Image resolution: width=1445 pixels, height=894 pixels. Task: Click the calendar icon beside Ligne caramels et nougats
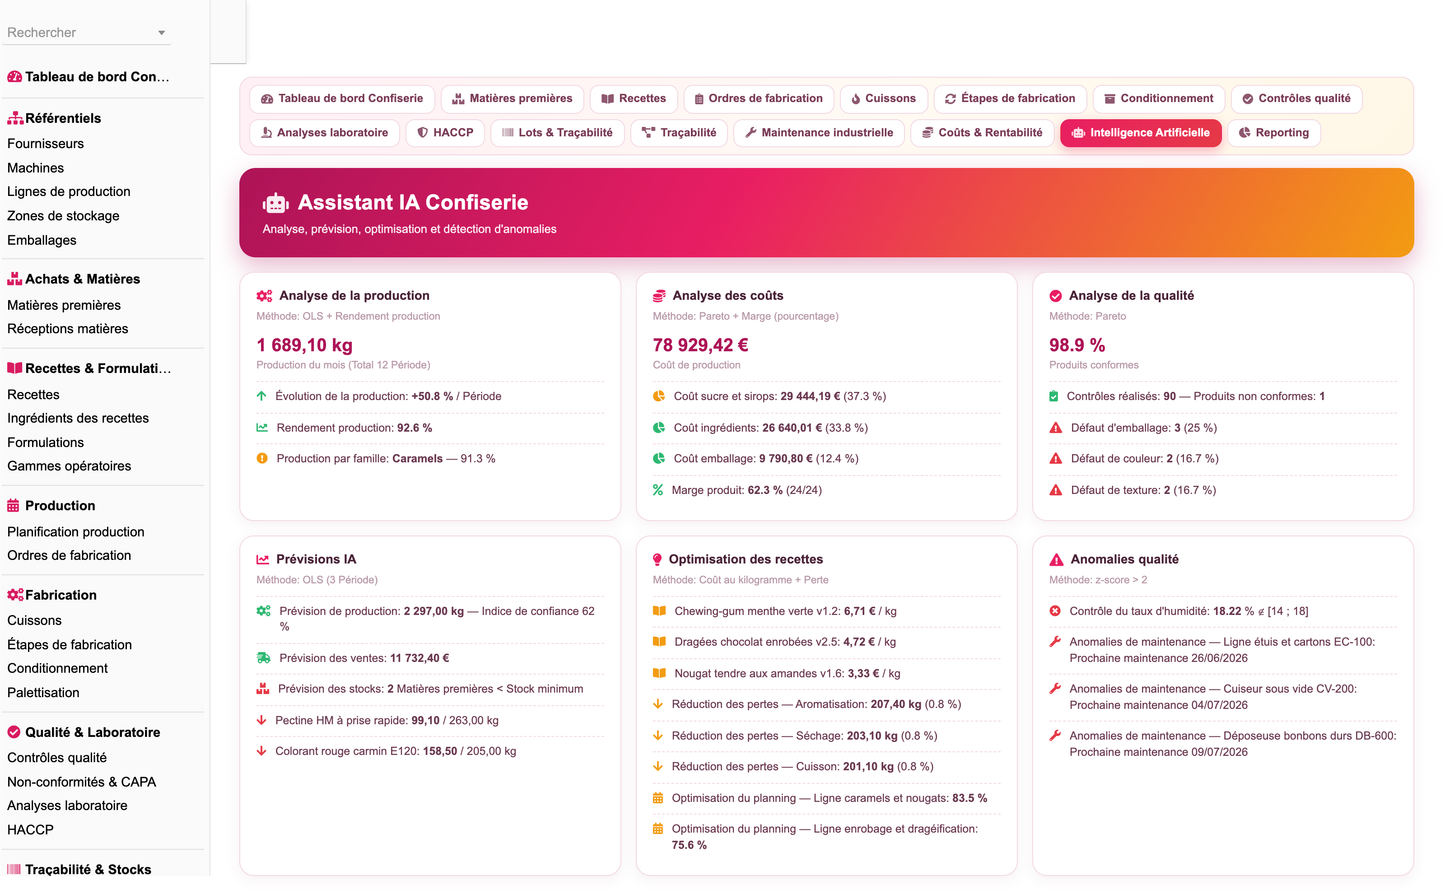pyautogui.click(x=658, y=798)
